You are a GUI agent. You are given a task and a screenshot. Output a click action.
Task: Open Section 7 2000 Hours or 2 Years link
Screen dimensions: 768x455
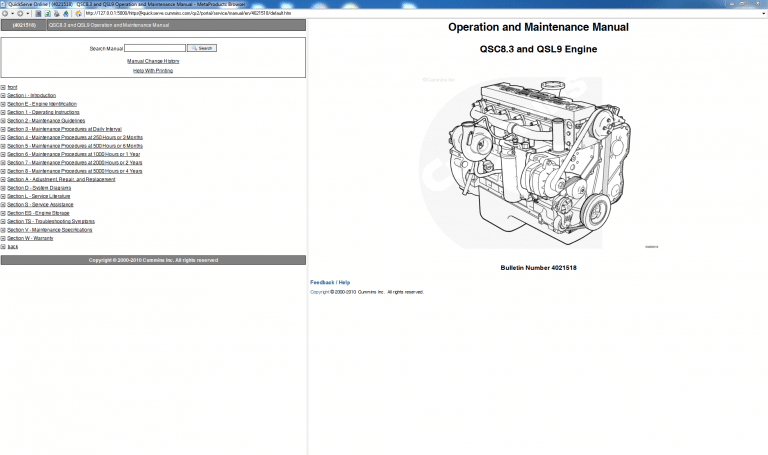click(x=74, y=163)
